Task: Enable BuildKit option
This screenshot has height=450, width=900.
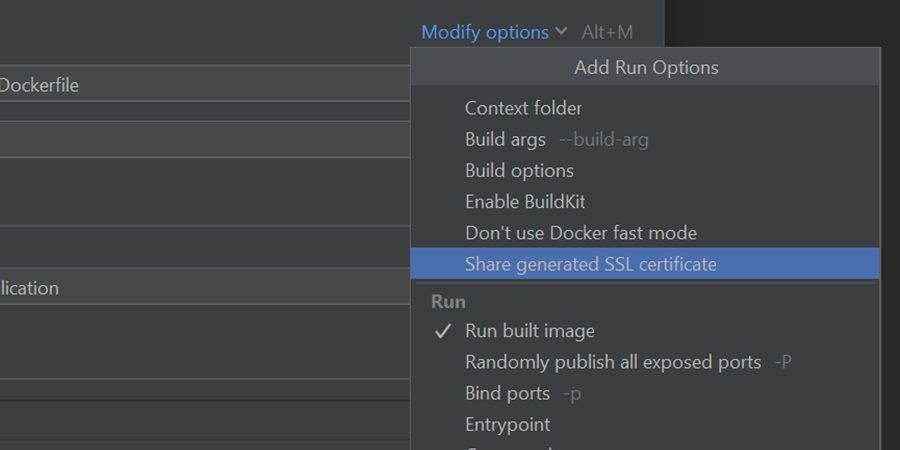Action: coord(525,202)
